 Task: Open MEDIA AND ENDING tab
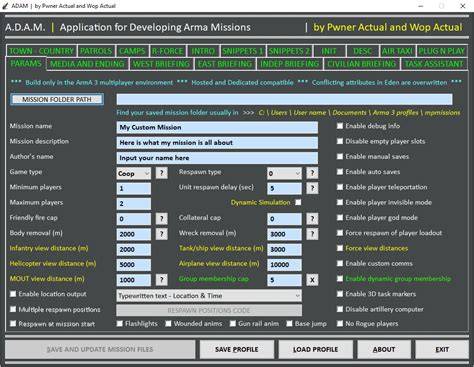coord(87,64)
